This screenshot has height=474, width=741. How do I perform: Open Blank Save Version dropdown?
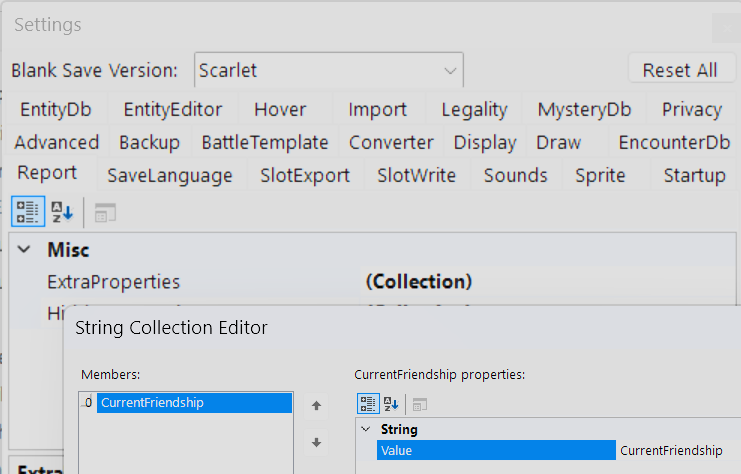tap(448, 71)
